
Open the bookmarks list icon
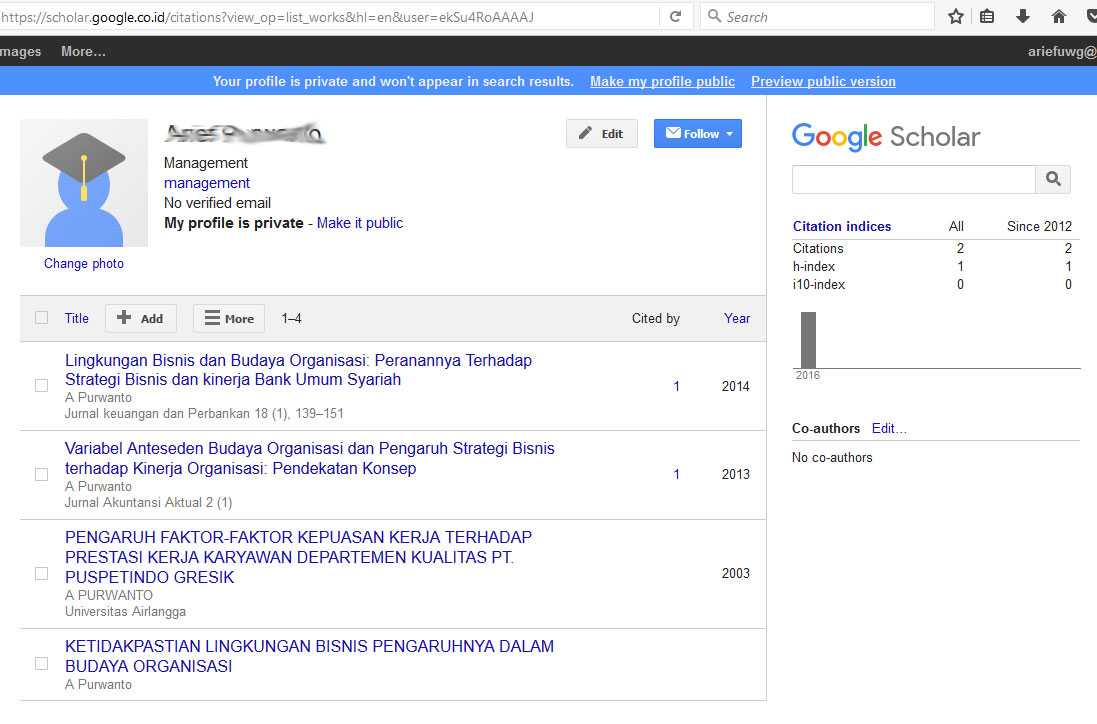pyautogui.click(x=987, y=17)
